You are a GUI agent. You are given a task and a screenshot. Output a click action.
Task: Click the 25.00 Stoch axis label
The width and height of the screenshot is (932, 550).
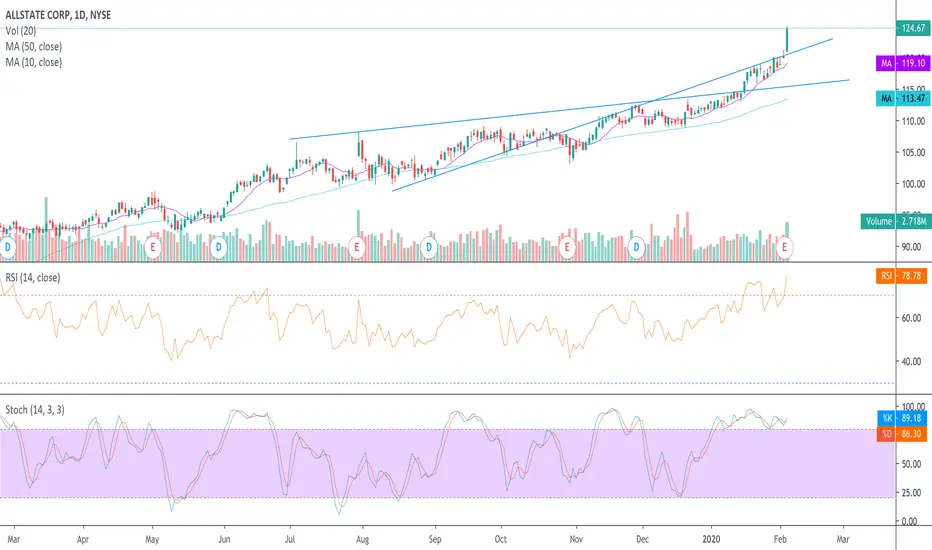[911, 493]
